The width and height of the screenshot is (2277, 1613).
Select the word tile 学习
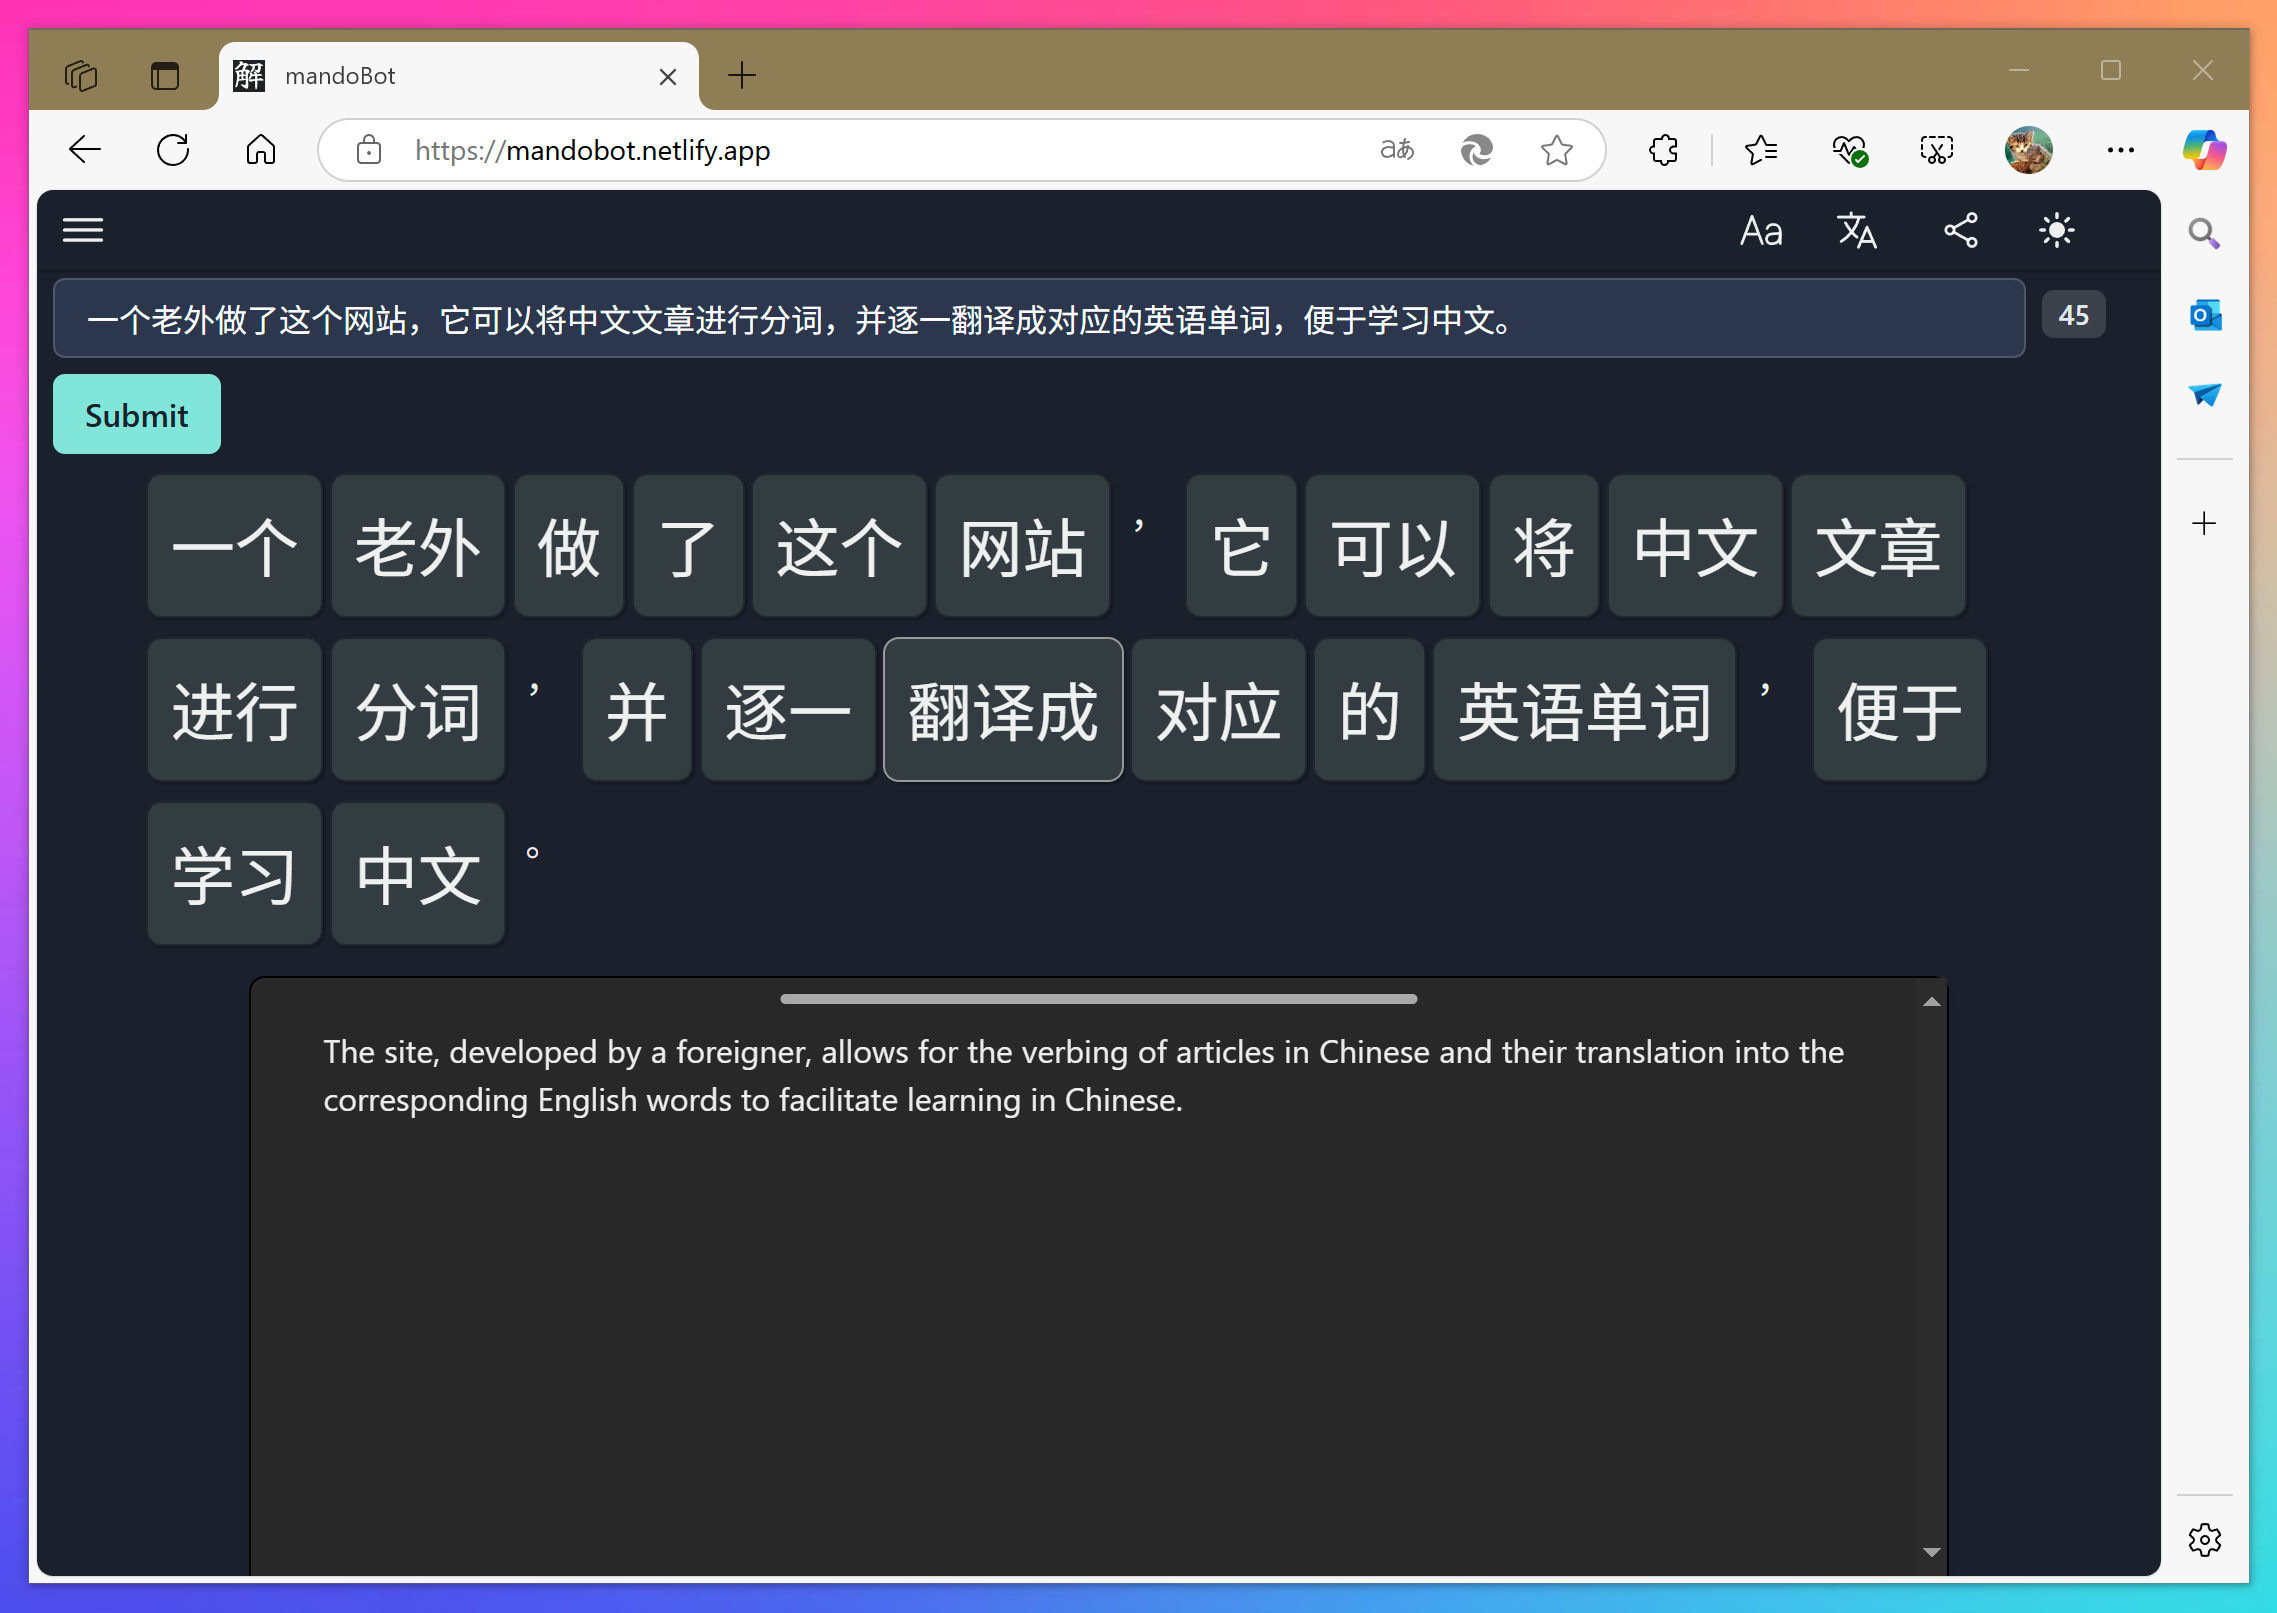point(235,875)
